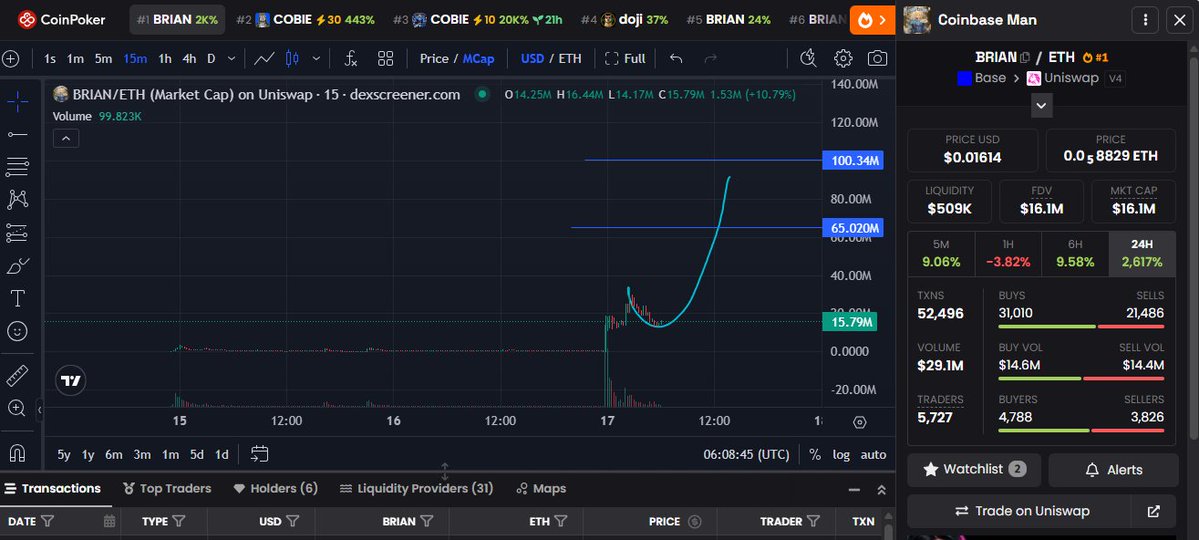Viewport: 1199px width, 540px height.
Task: Open the three-dot menu beside Coinbase Man
Action: click(1145, 20)
